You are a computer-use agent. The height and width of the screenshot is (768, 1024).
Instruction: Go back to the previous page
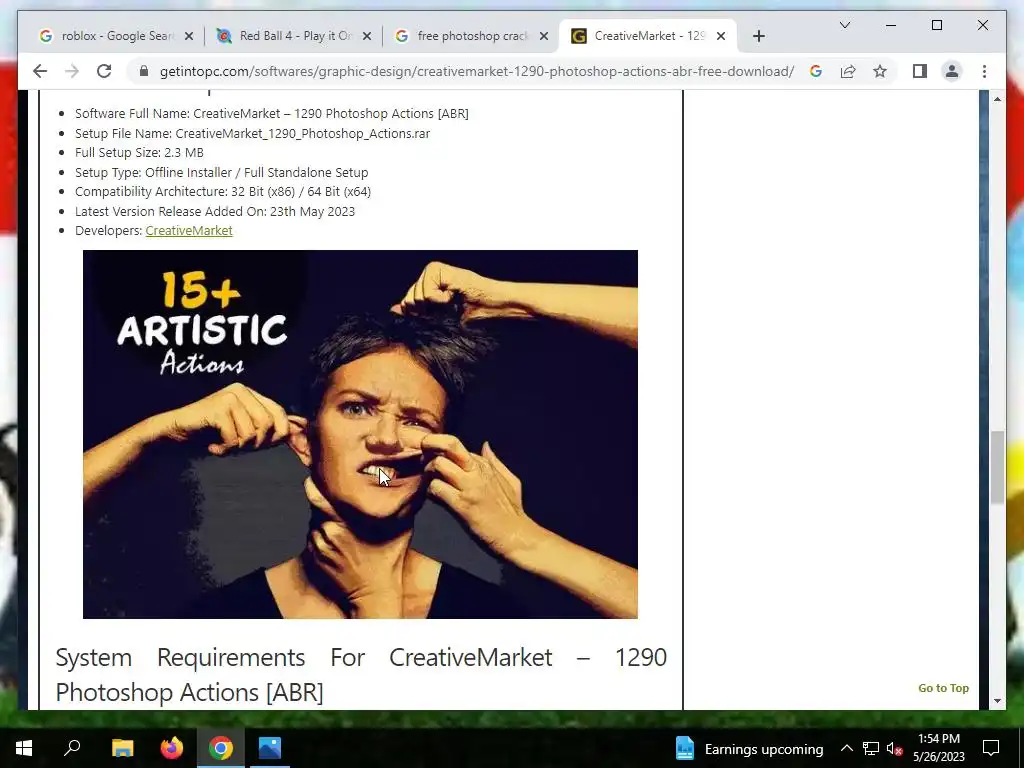(40, 71)
